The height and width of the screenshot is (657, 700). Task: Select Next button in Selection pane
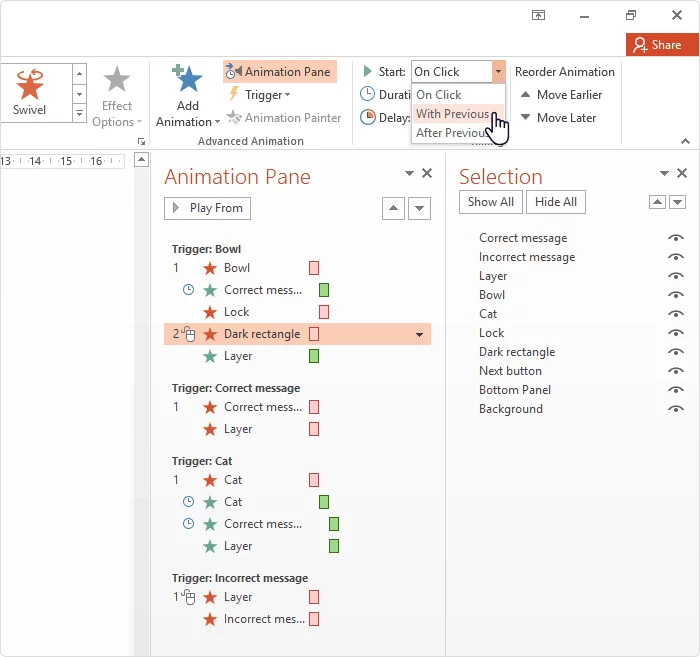pos(510,370)
